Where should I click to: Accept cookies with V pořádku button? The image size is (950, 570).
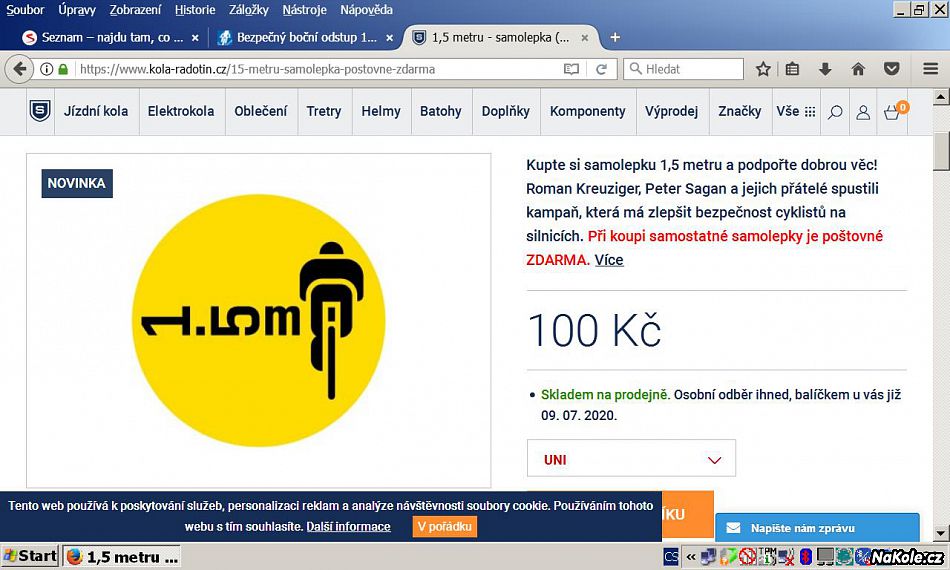pyautogui.click(x=445, y=526)
